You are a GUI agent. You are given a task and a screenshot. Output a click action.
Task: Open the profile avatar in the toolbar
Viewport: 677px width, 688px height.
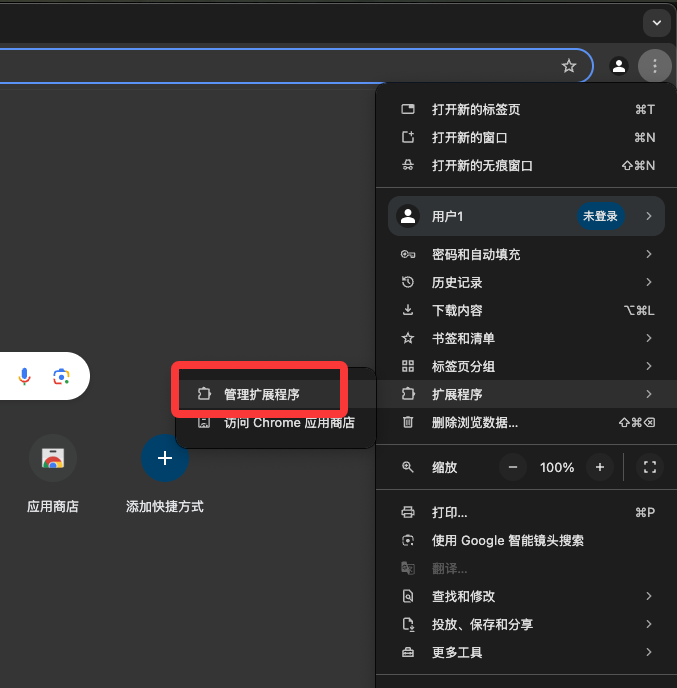[619, 66]
